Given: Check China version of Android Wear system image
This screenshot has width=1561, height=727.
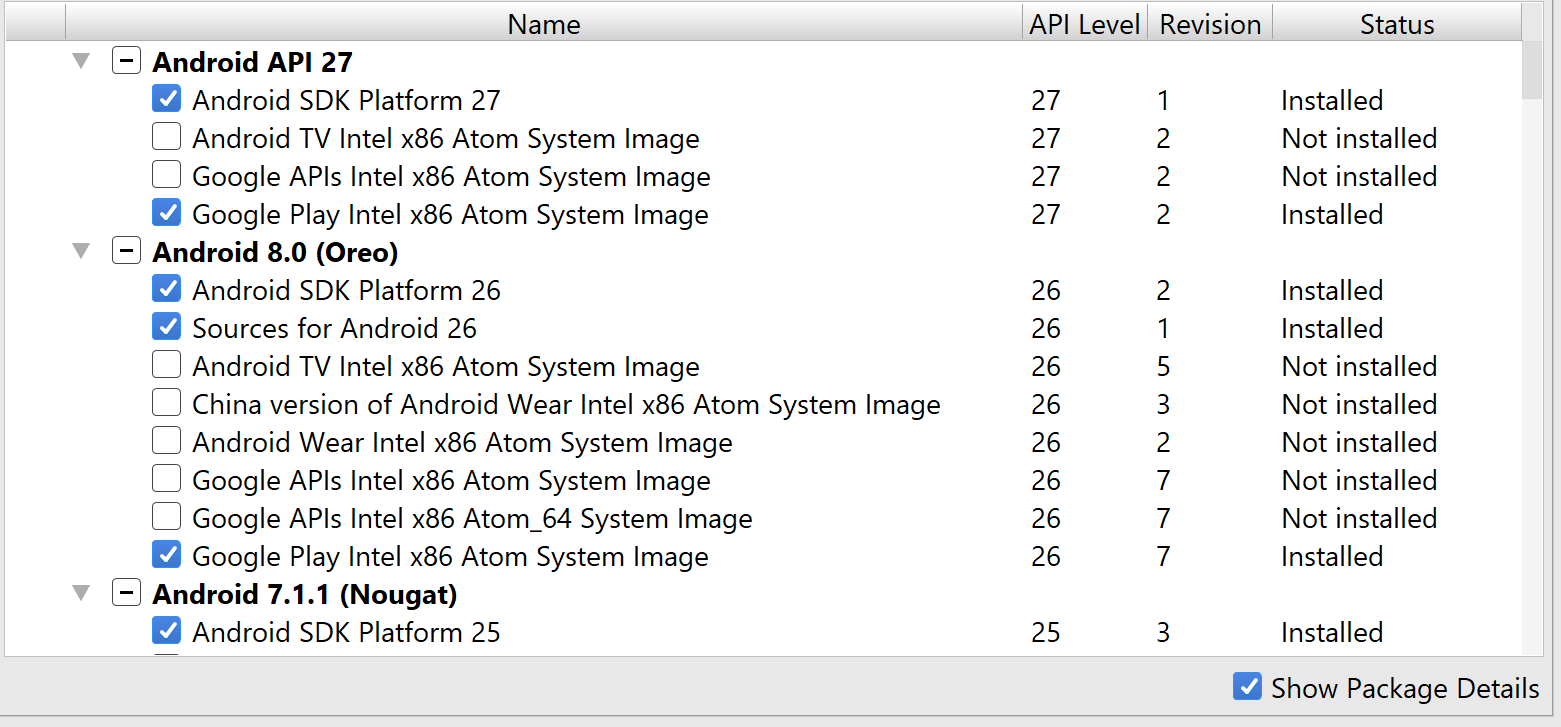Looking at the screenshot, I should click(166, 403).
